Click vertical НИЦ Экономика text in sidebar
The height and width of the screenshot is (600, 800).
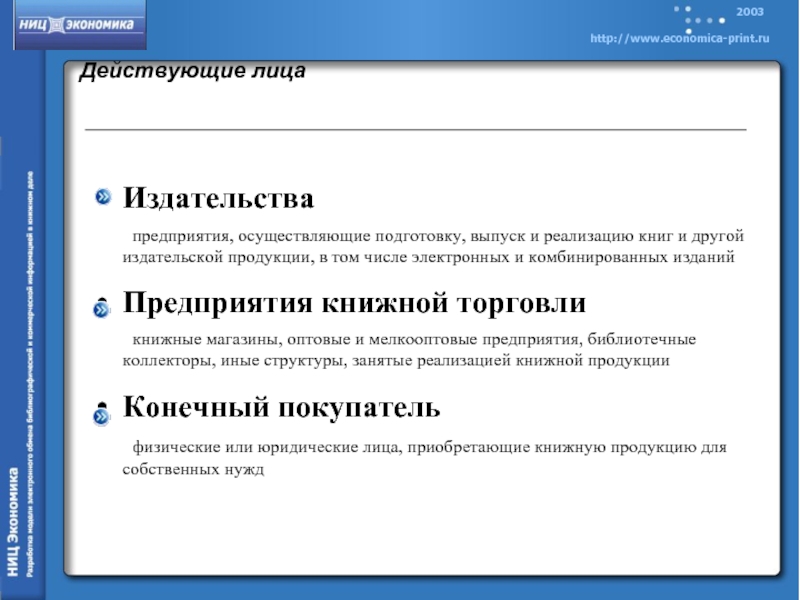pyautogui.click(x=13, y=518)
